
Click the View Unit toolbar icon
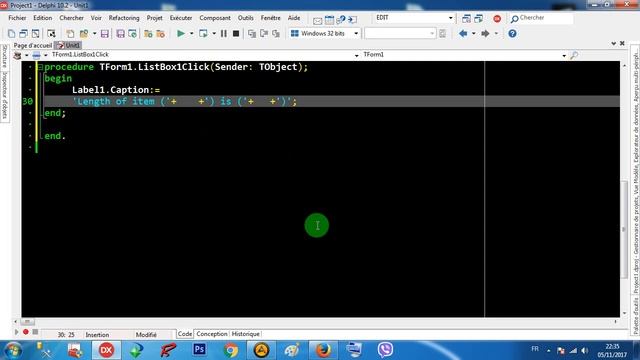point(23,34)
